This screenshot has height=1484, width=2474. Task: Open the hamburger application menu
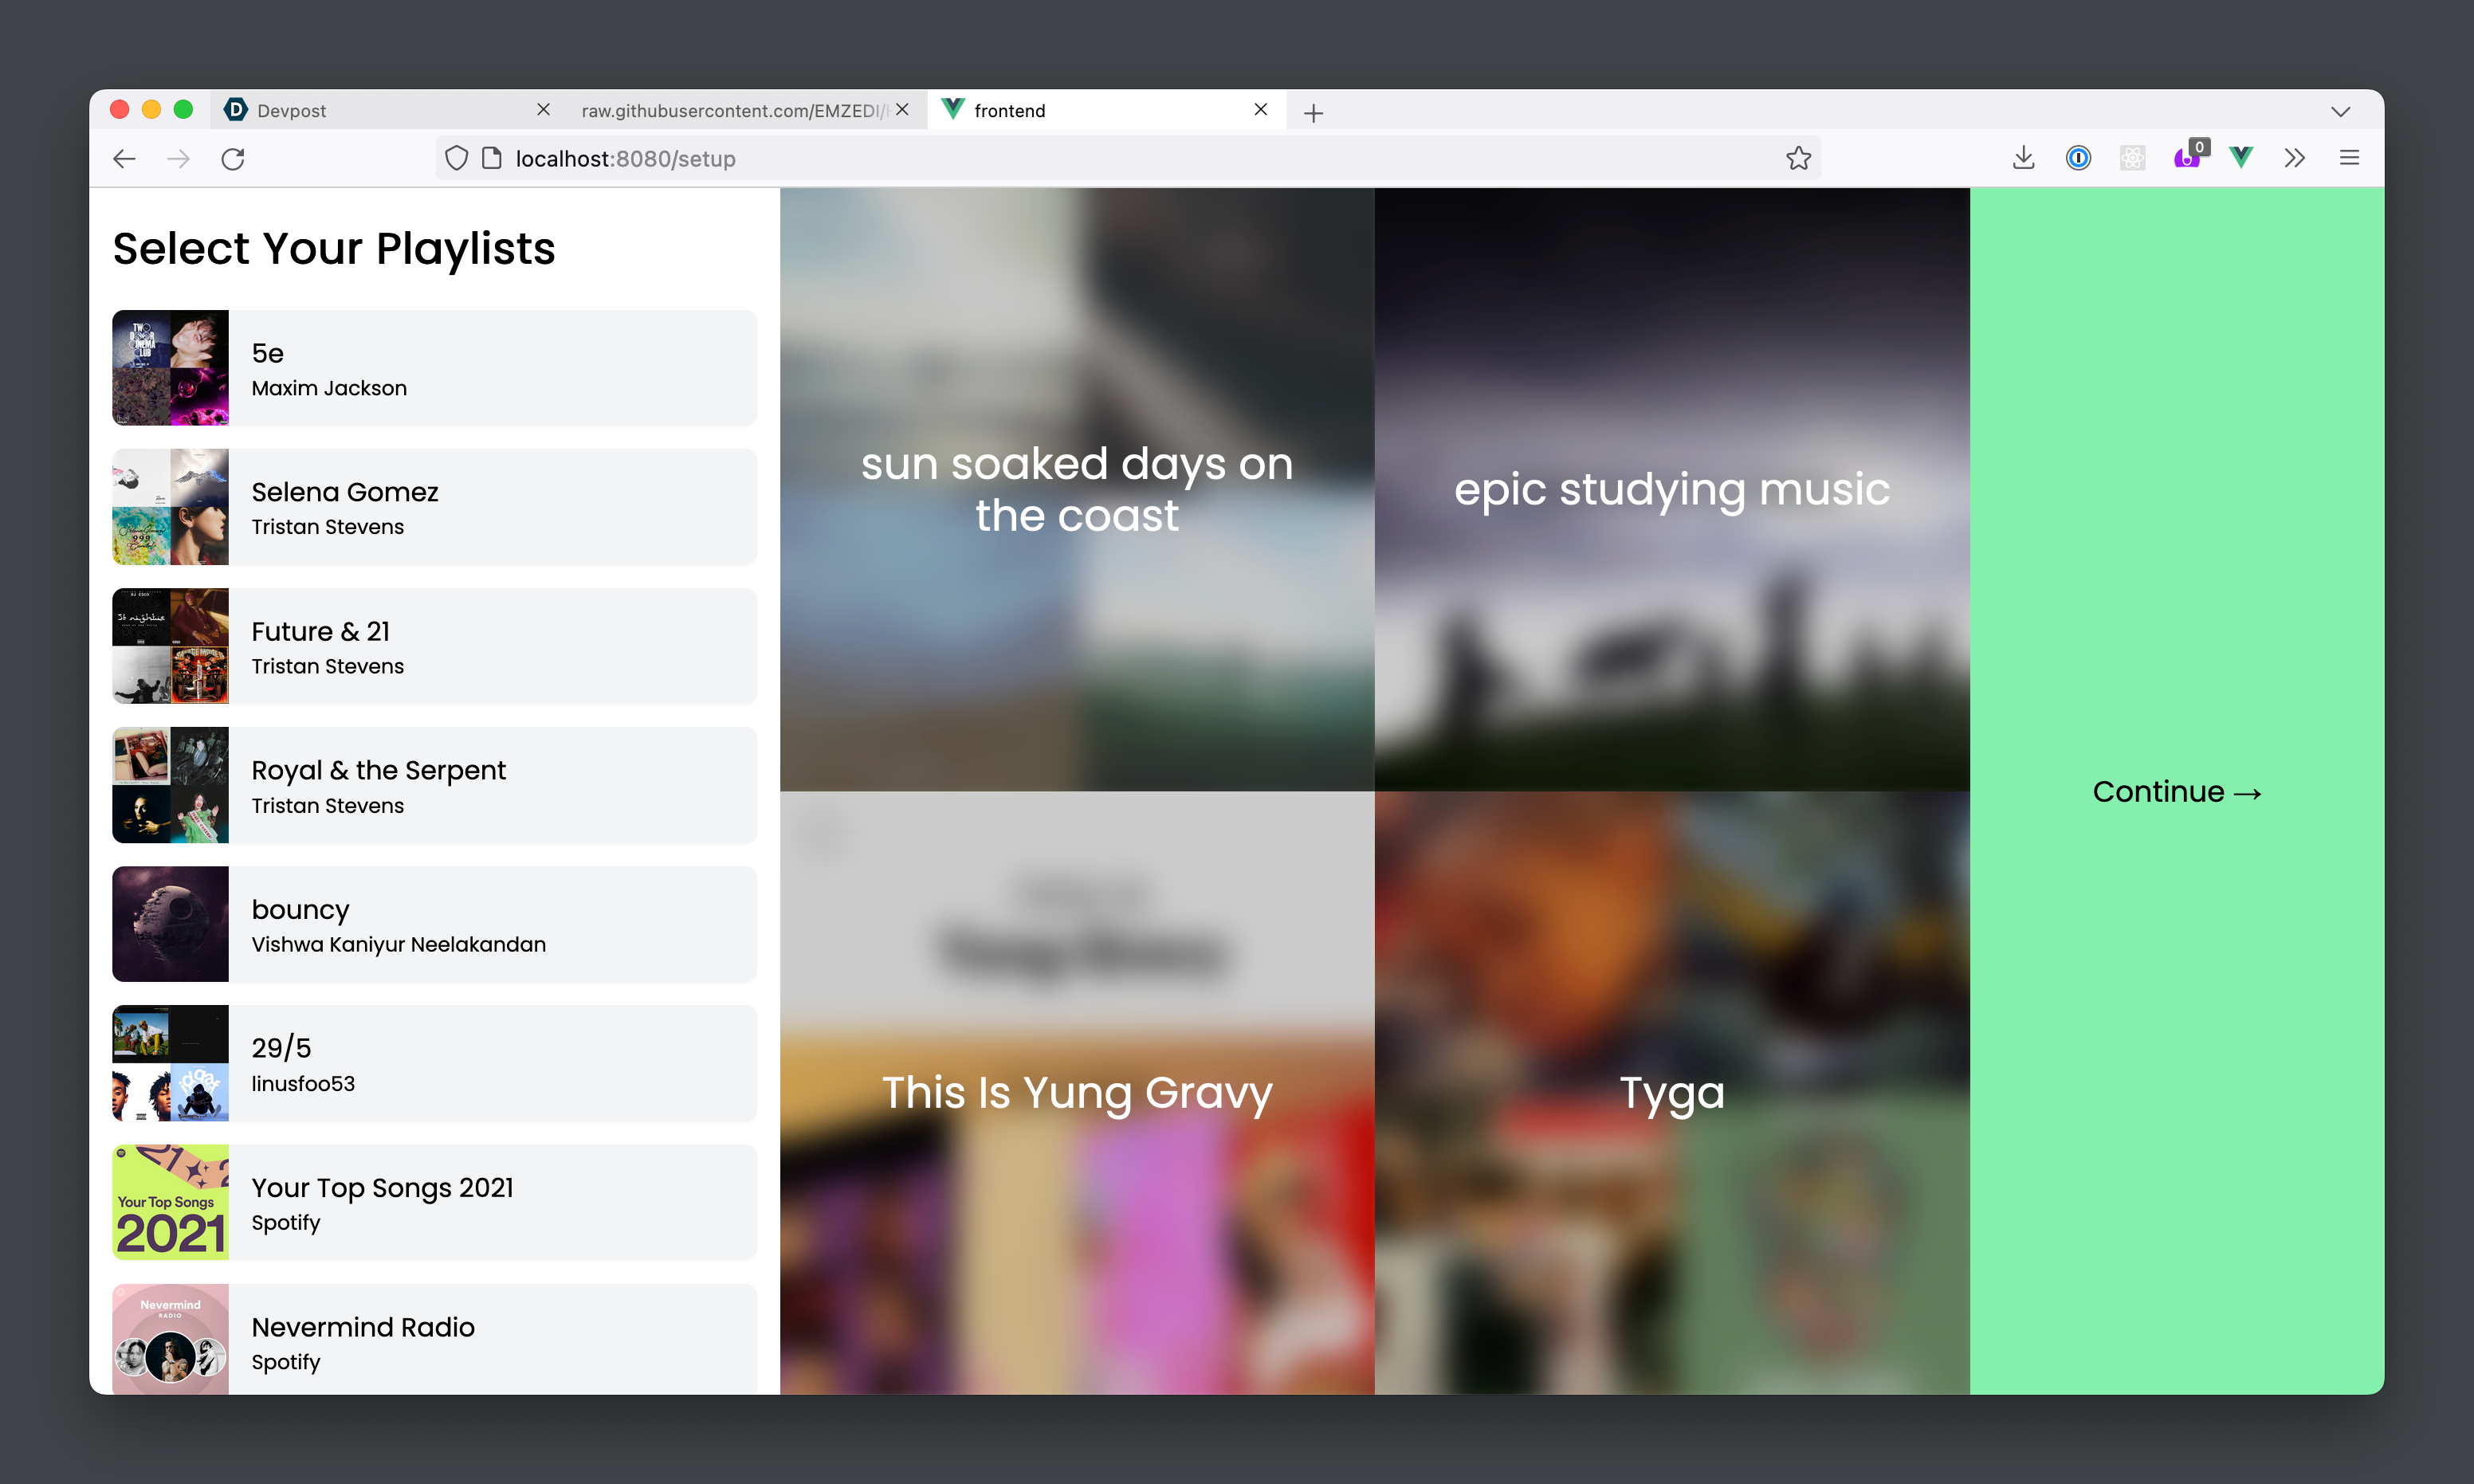click(2349, 158)
